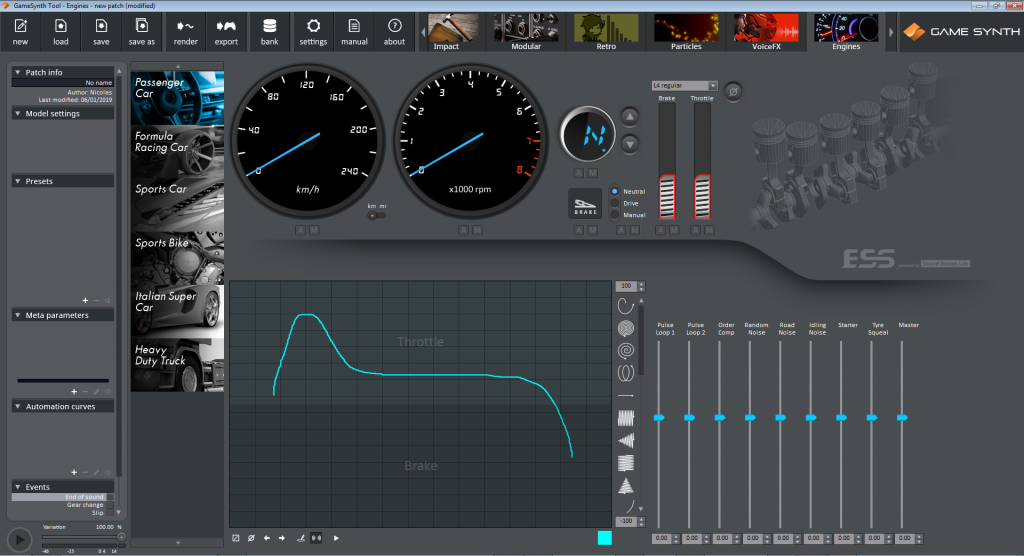
Task: Click the reset icon beside engine dropdown
Action: 733,91
